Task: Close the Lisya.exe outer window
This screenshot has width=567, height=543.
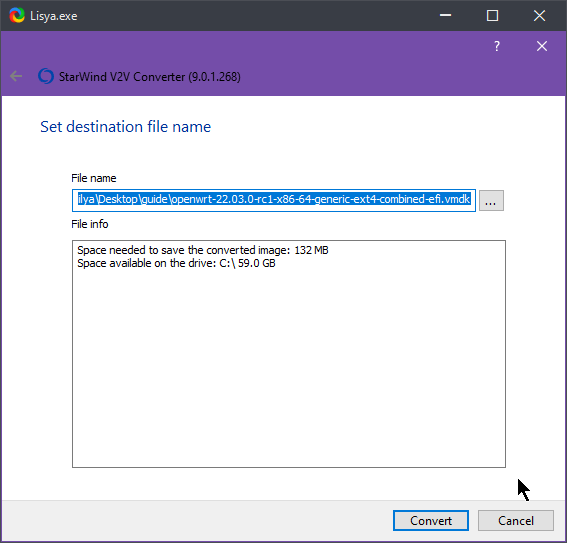Action: click(x=539, y=16)
